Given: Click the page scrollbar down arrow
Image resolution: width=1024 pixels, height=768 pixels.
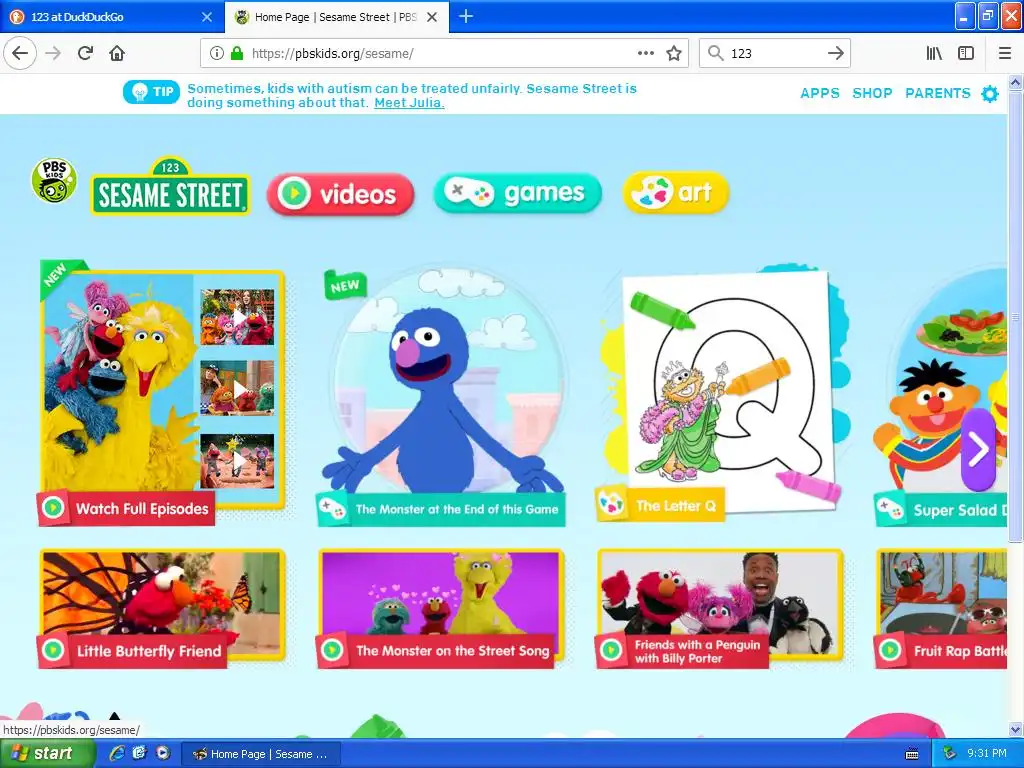Looking at the screenshot, I should point(1016,729).
